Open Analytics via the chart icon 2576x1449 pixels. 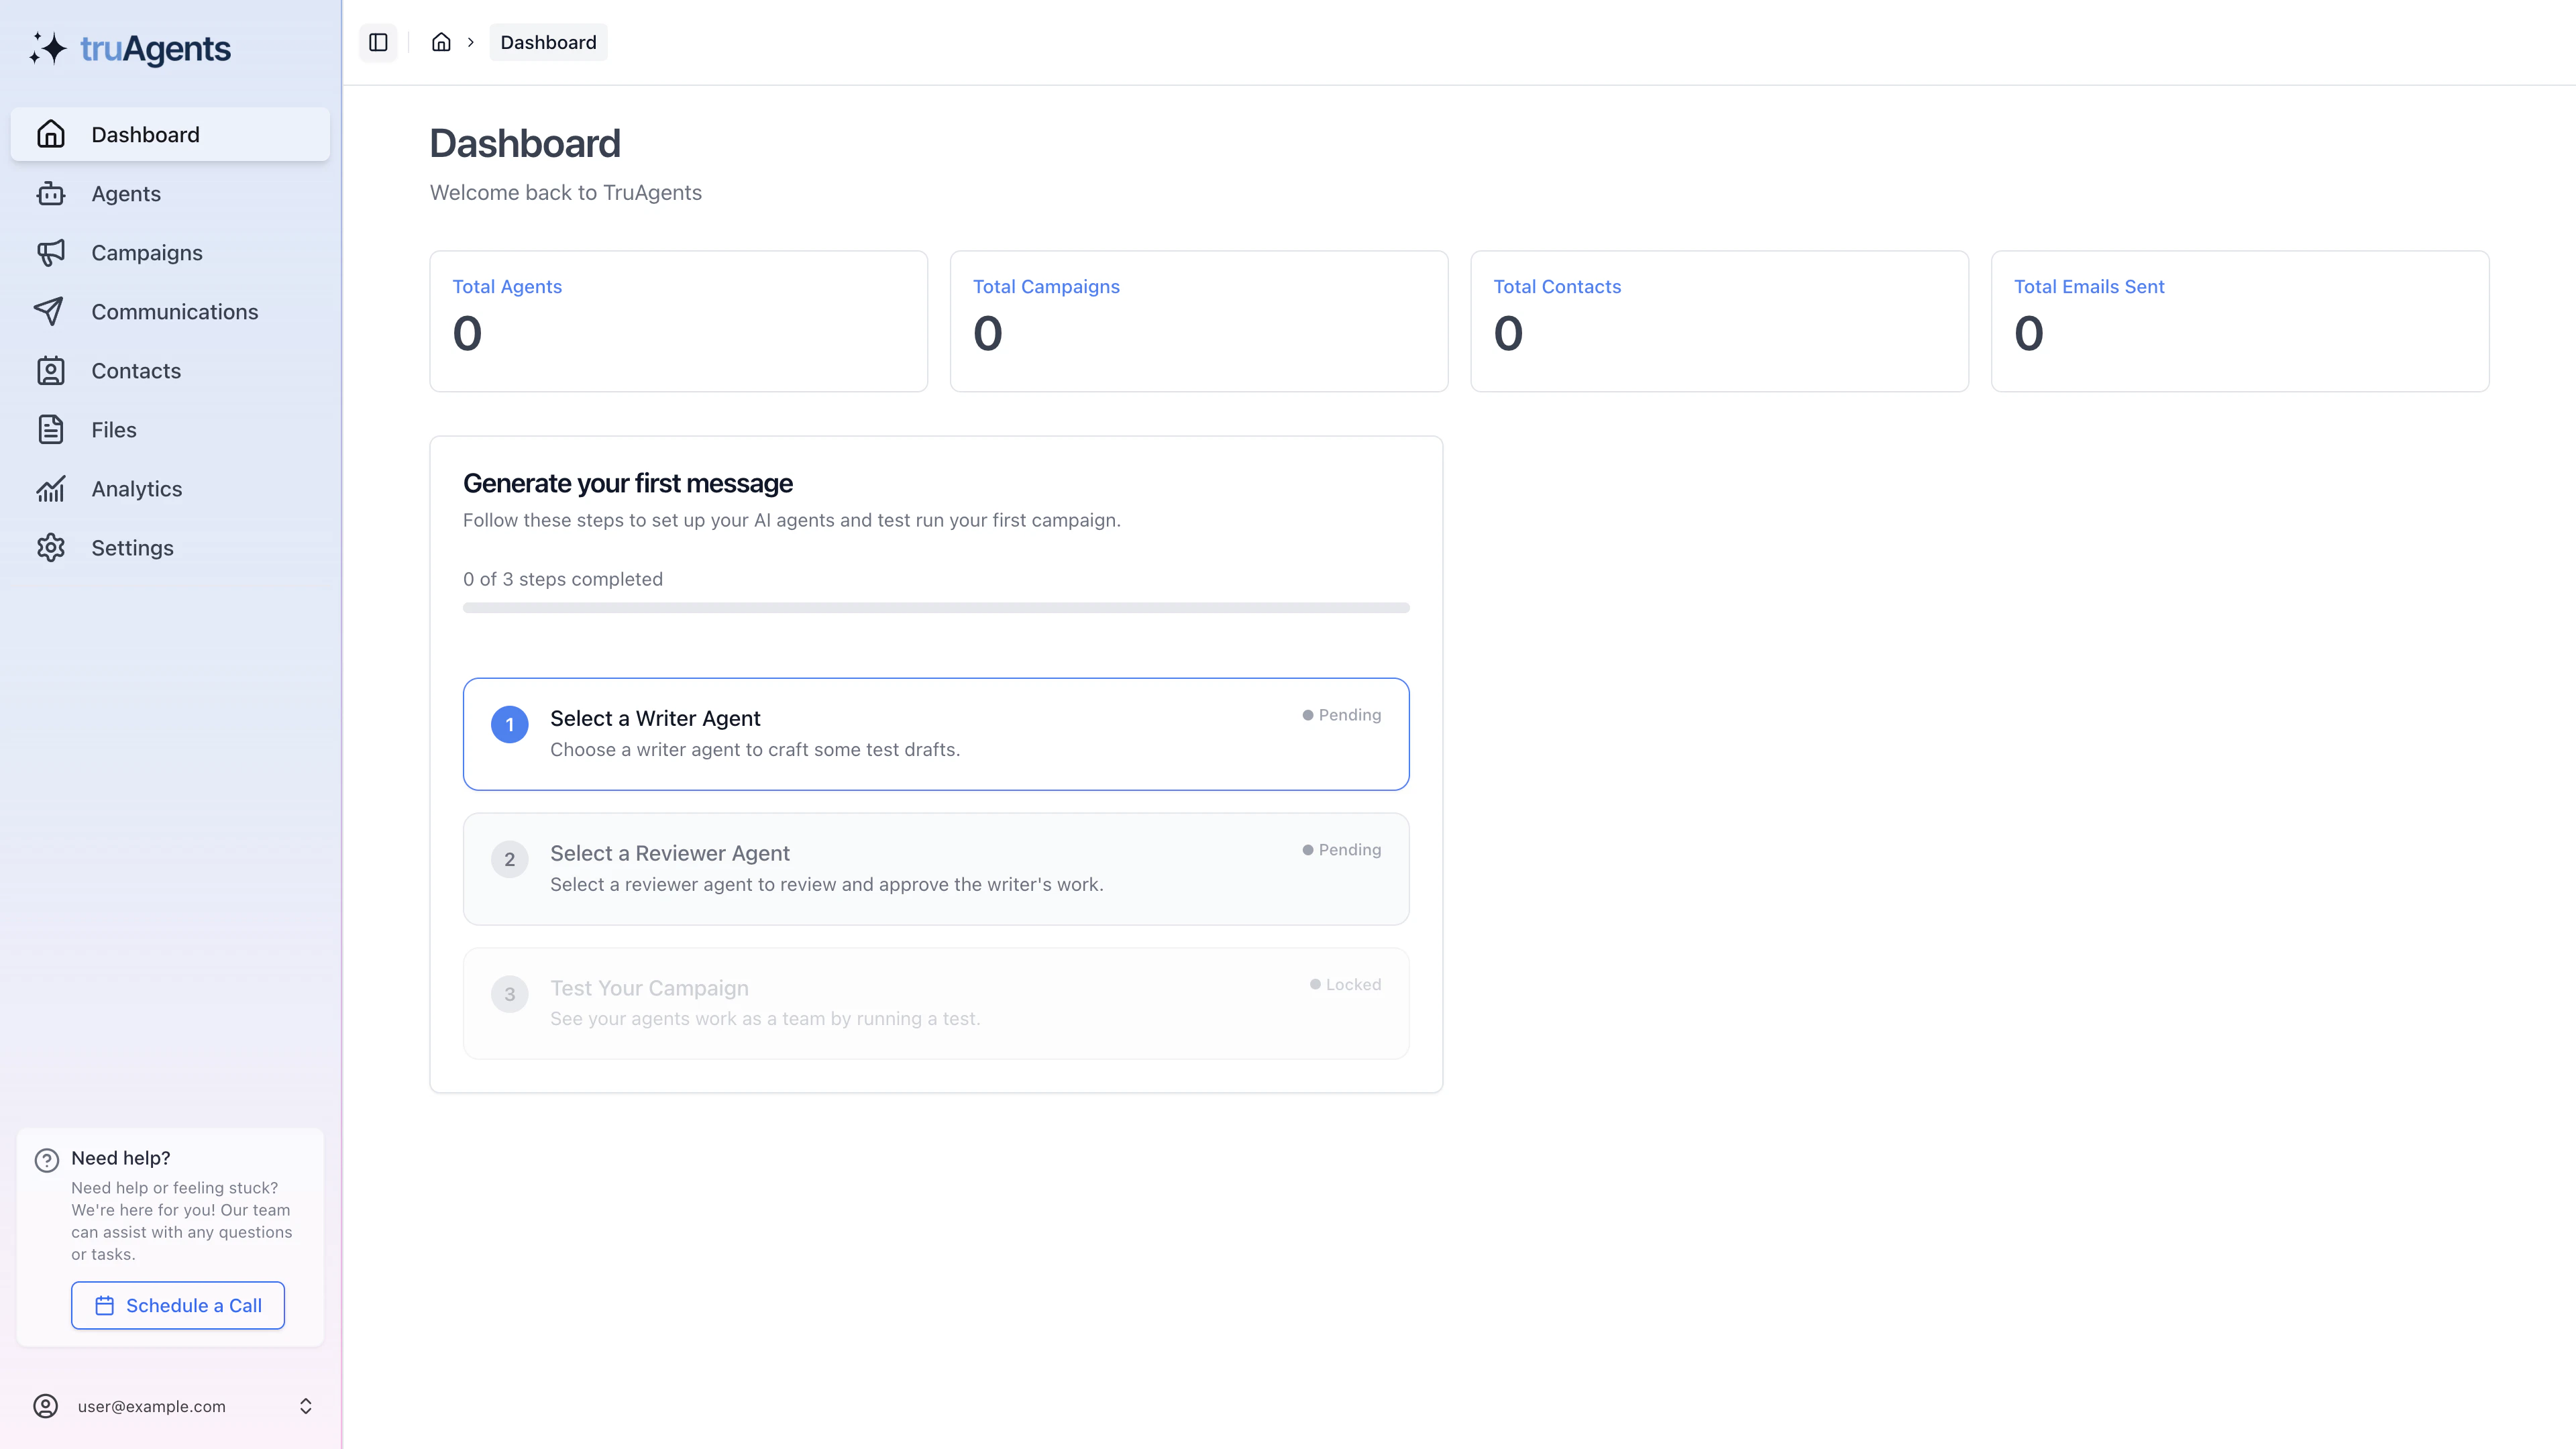pos(51,488)
